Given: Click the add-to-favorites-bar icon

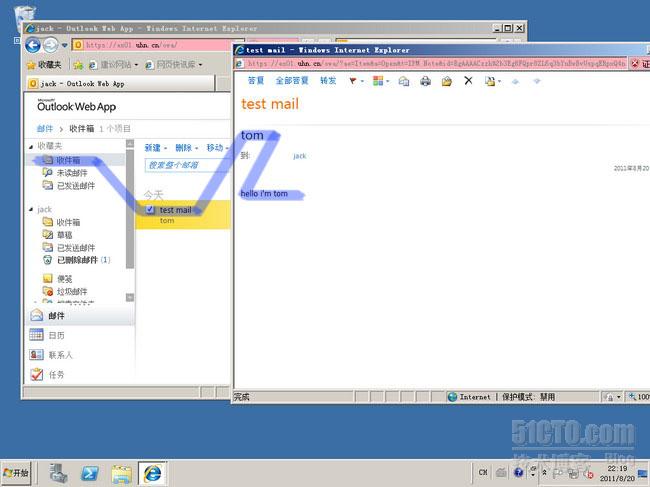Looking at the screenshot, I should pos(78,65).
